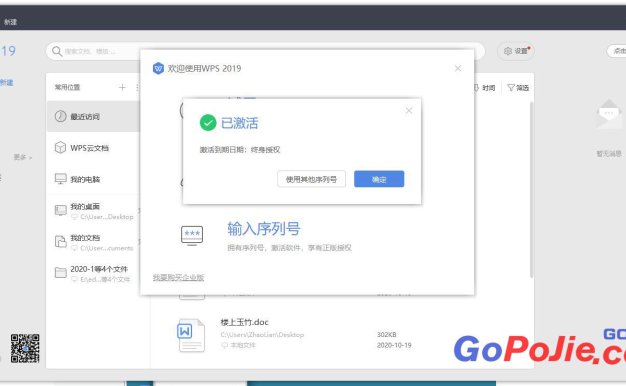
Task: Click the 302KB file size text
Action: click(386, 335)
